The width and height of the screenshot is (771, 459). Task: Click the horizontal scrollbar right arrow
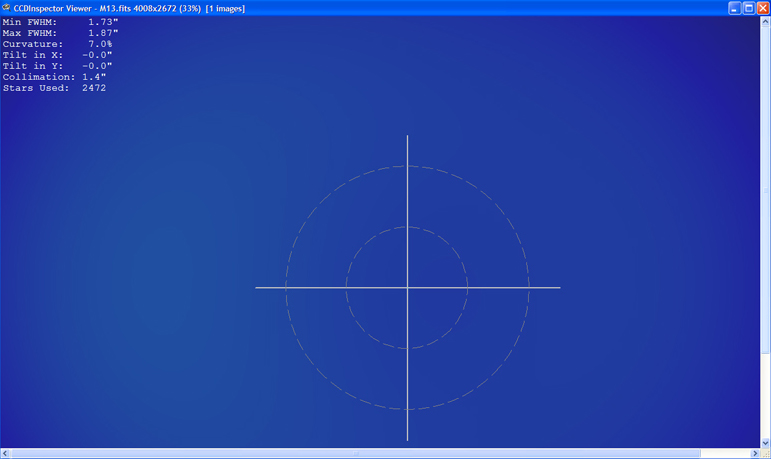(756, 453)
